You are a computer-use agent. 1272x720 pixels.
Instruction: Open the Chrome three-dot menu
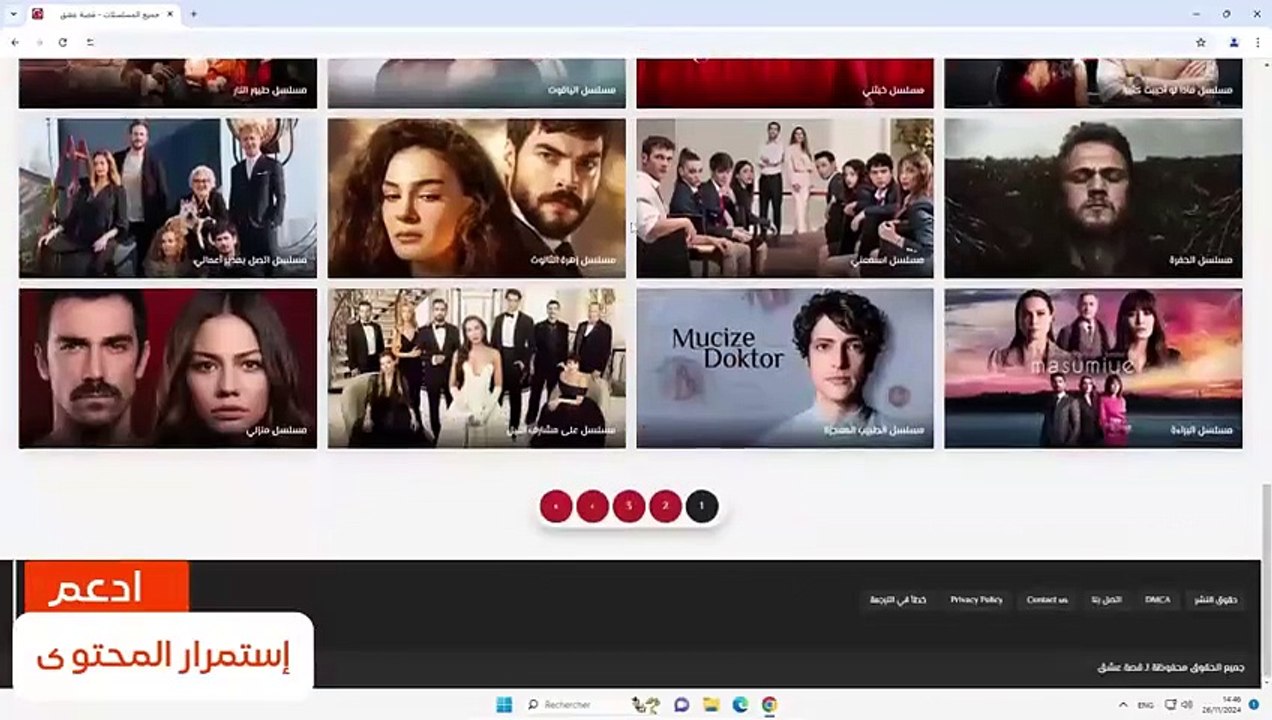point(1257,42)
